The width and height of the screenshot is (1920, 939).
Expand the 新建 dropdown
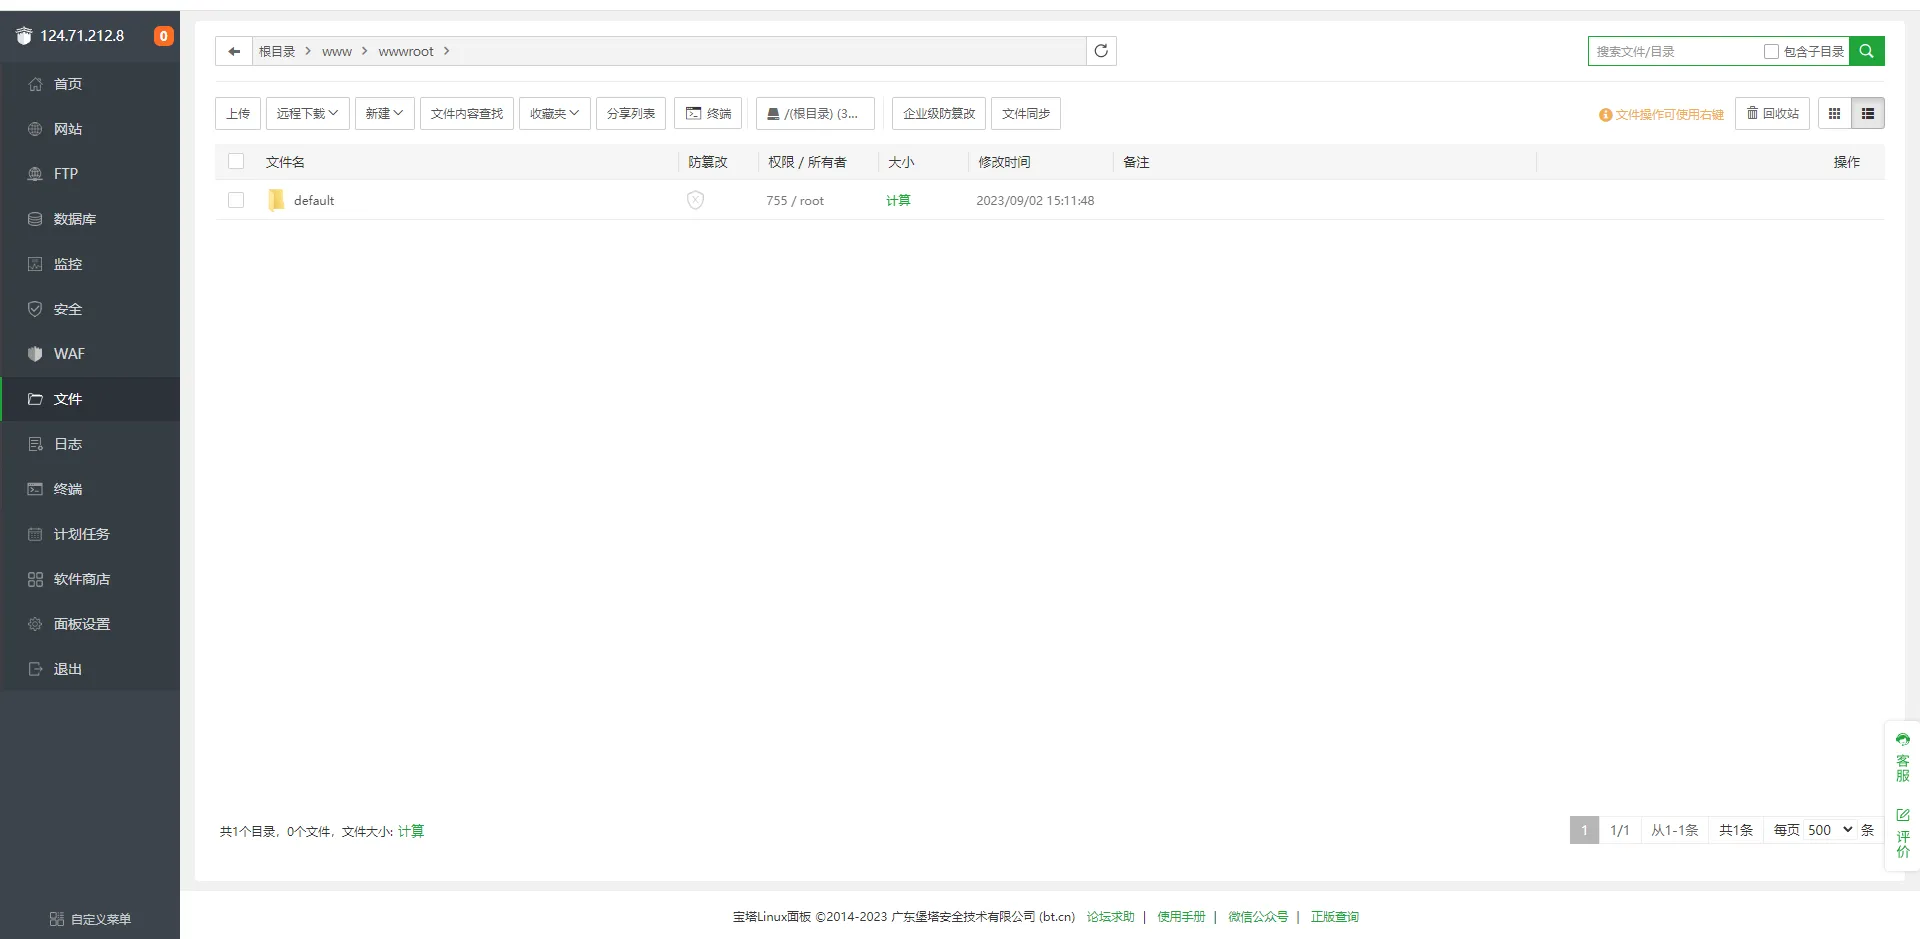tap(384, 114)
